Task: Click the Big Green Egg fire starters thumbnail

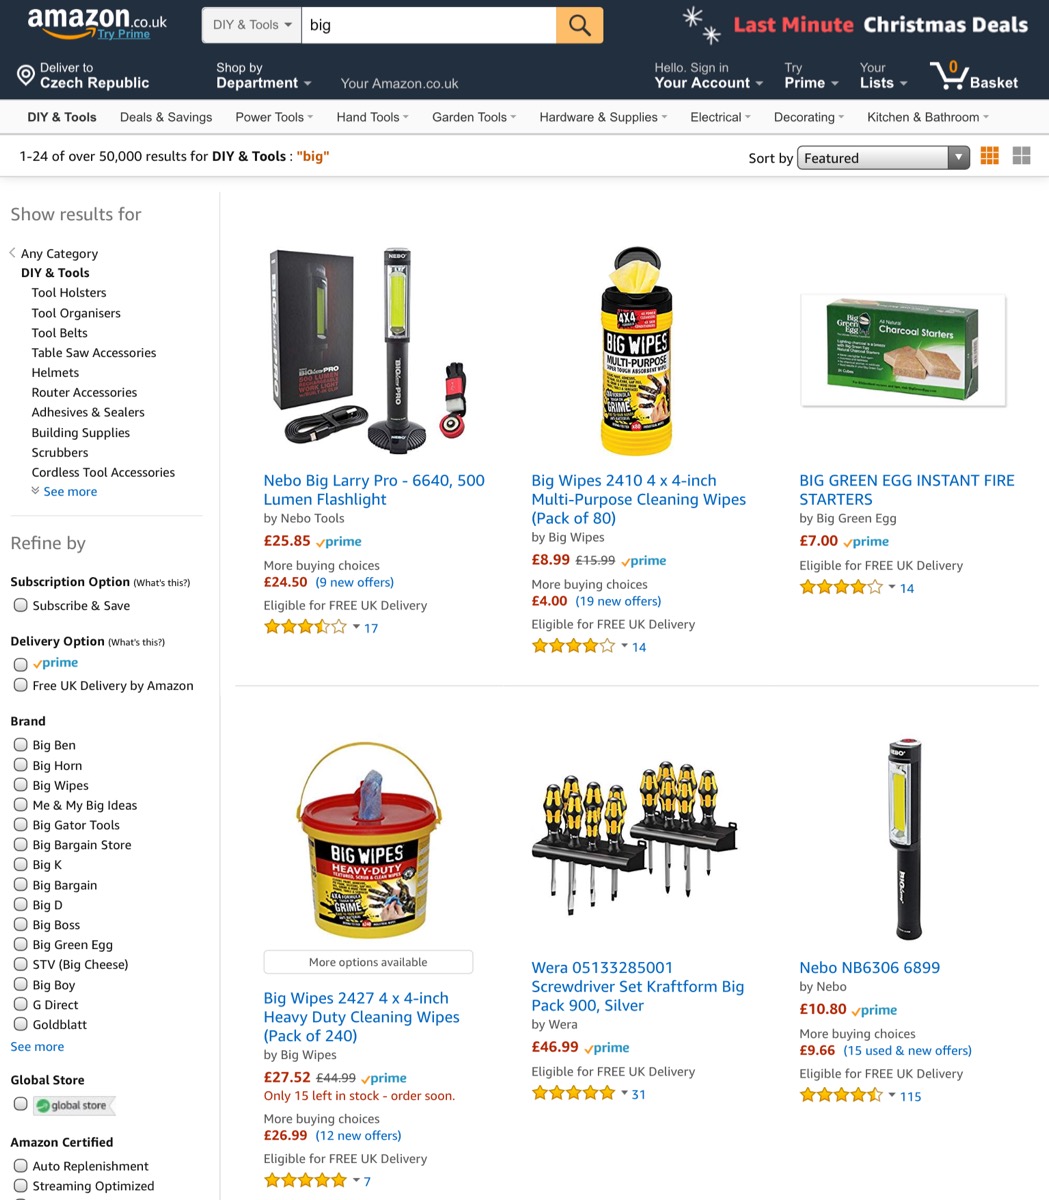Action: tap(903, 351)
